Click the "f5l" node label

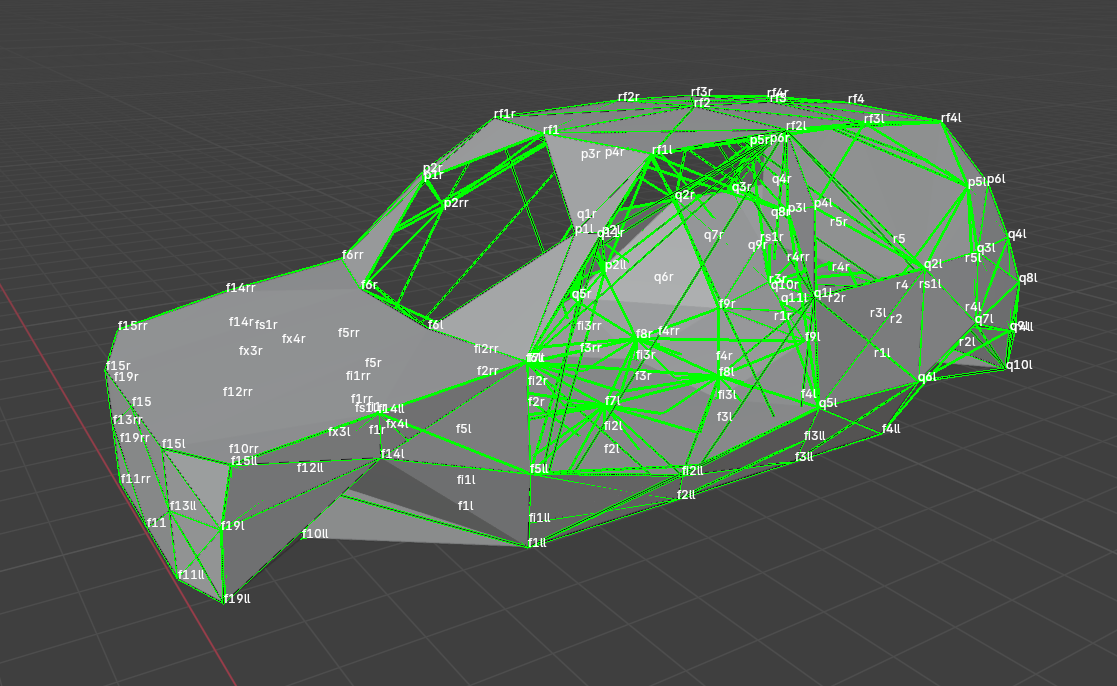(x=464, y=429)
